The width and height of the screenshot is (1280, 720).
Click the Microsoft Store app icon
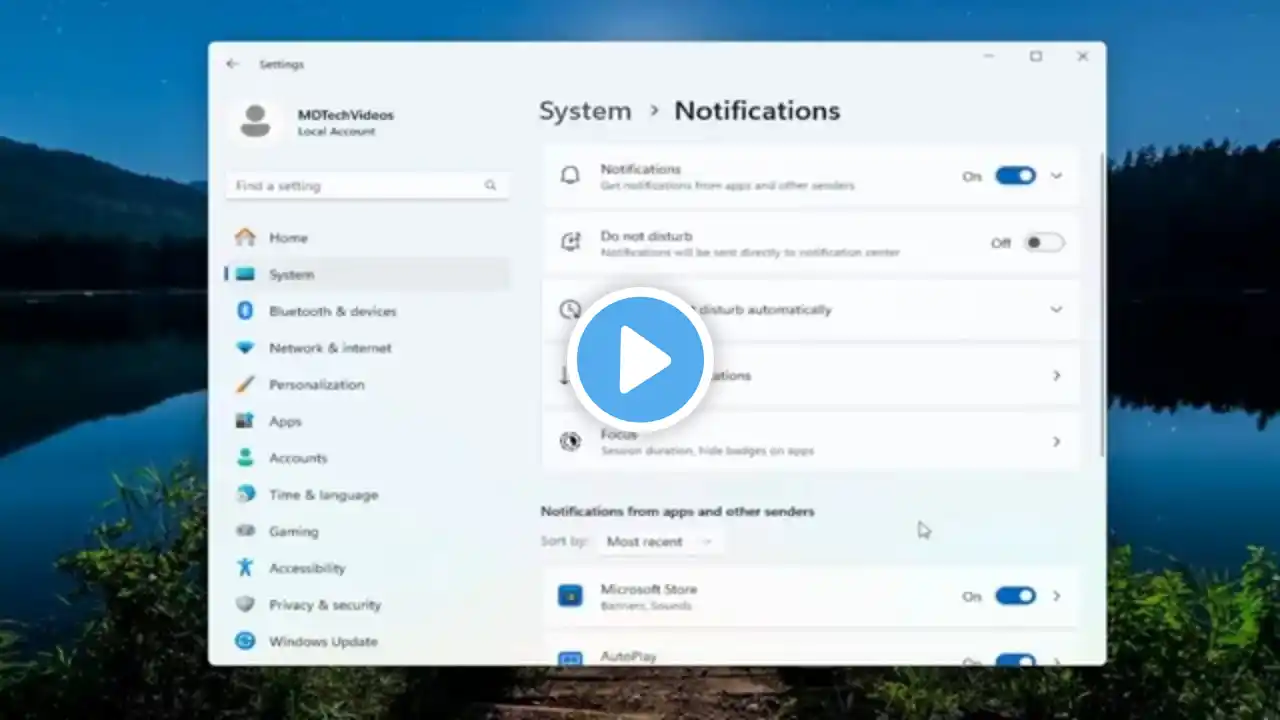[570, 596]
